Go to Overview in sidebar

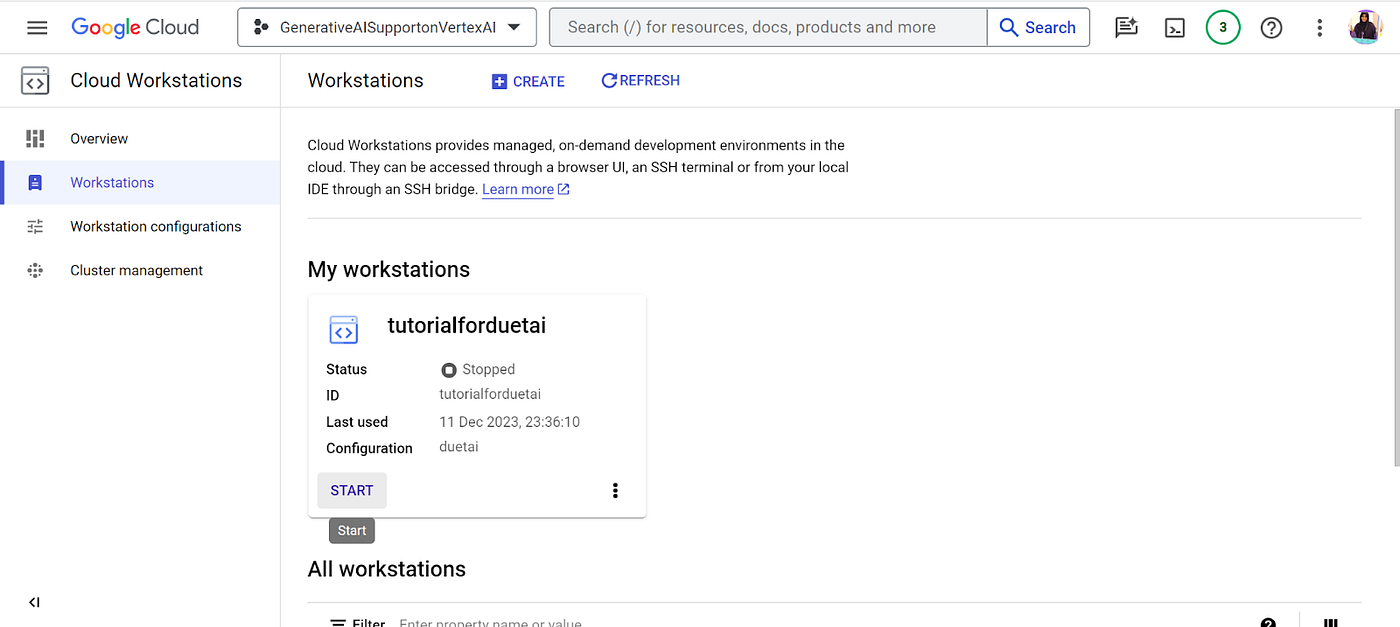(x=140, y=139)
